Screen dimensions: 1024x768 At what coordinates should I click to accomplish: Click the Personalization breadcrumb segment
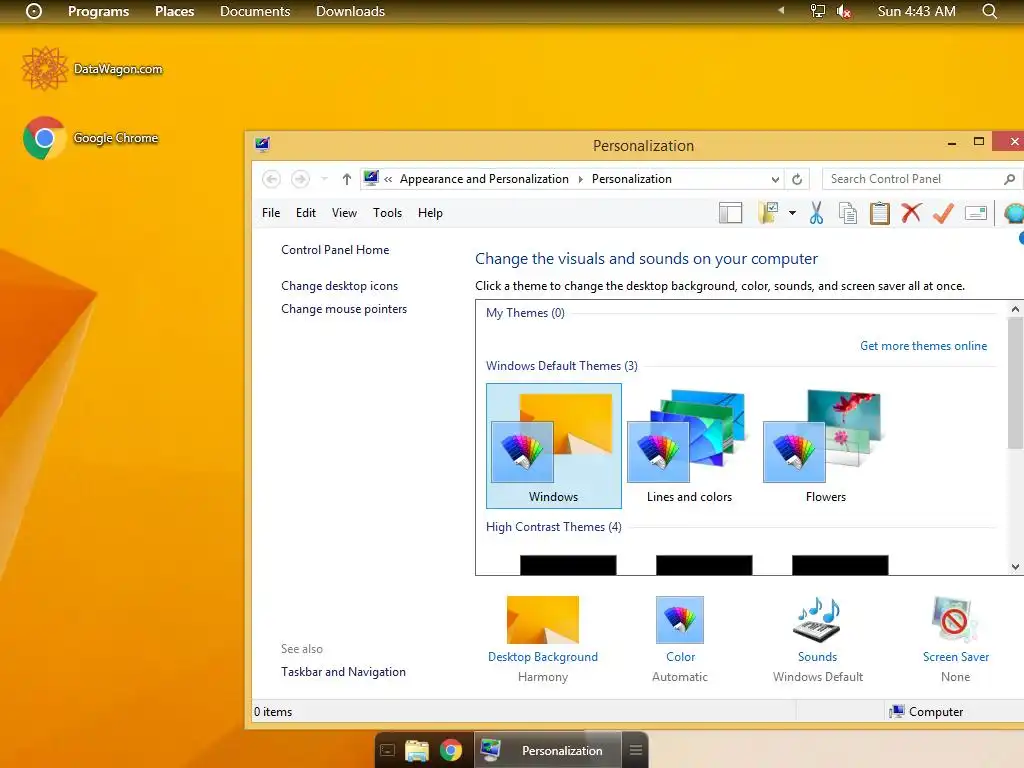pos(632,179)
